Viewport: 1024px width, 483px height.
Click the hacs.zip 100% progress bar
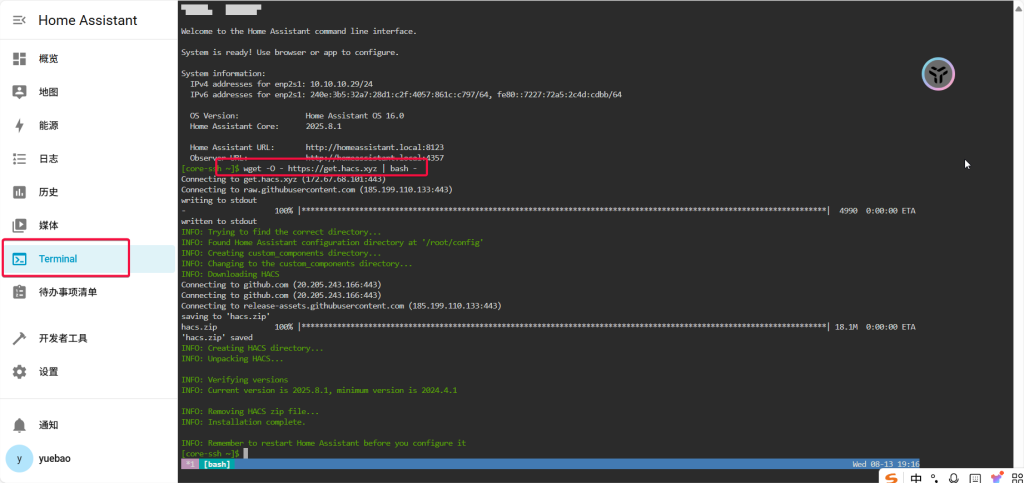564,327
